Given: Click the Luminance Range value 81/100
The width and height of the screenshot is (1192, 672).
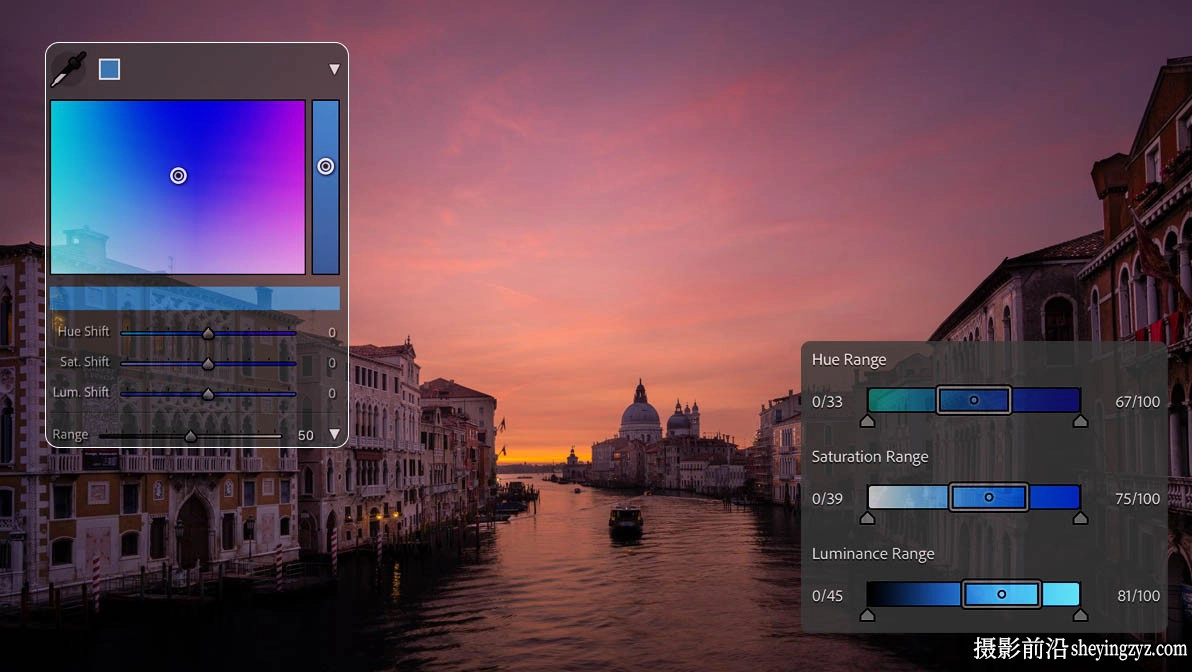Looking at the screenshot, I should point(1138,596).
